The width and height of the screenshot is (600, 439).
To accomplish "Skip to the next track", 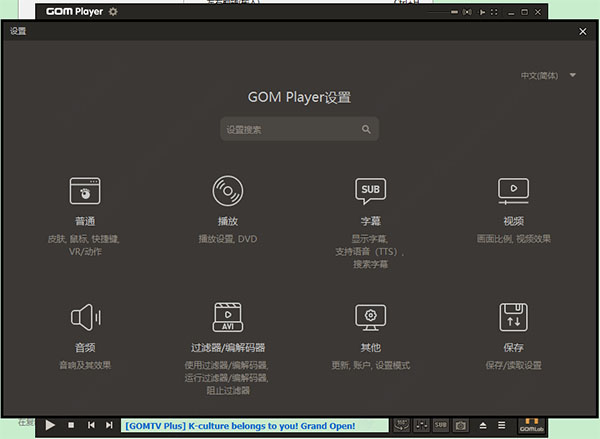I will click(x=109, y=425).
